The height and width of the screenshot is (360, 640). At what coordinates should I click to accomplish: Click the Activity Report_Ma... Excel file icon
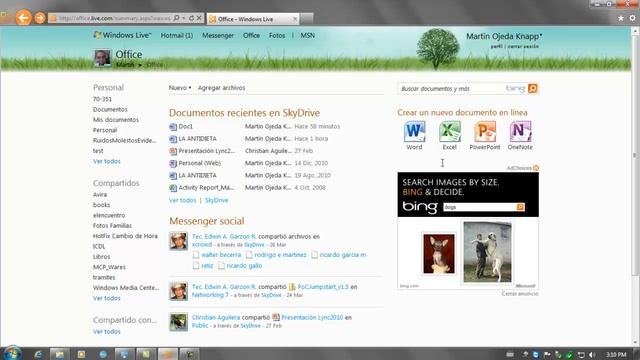[x=173, y=188]
